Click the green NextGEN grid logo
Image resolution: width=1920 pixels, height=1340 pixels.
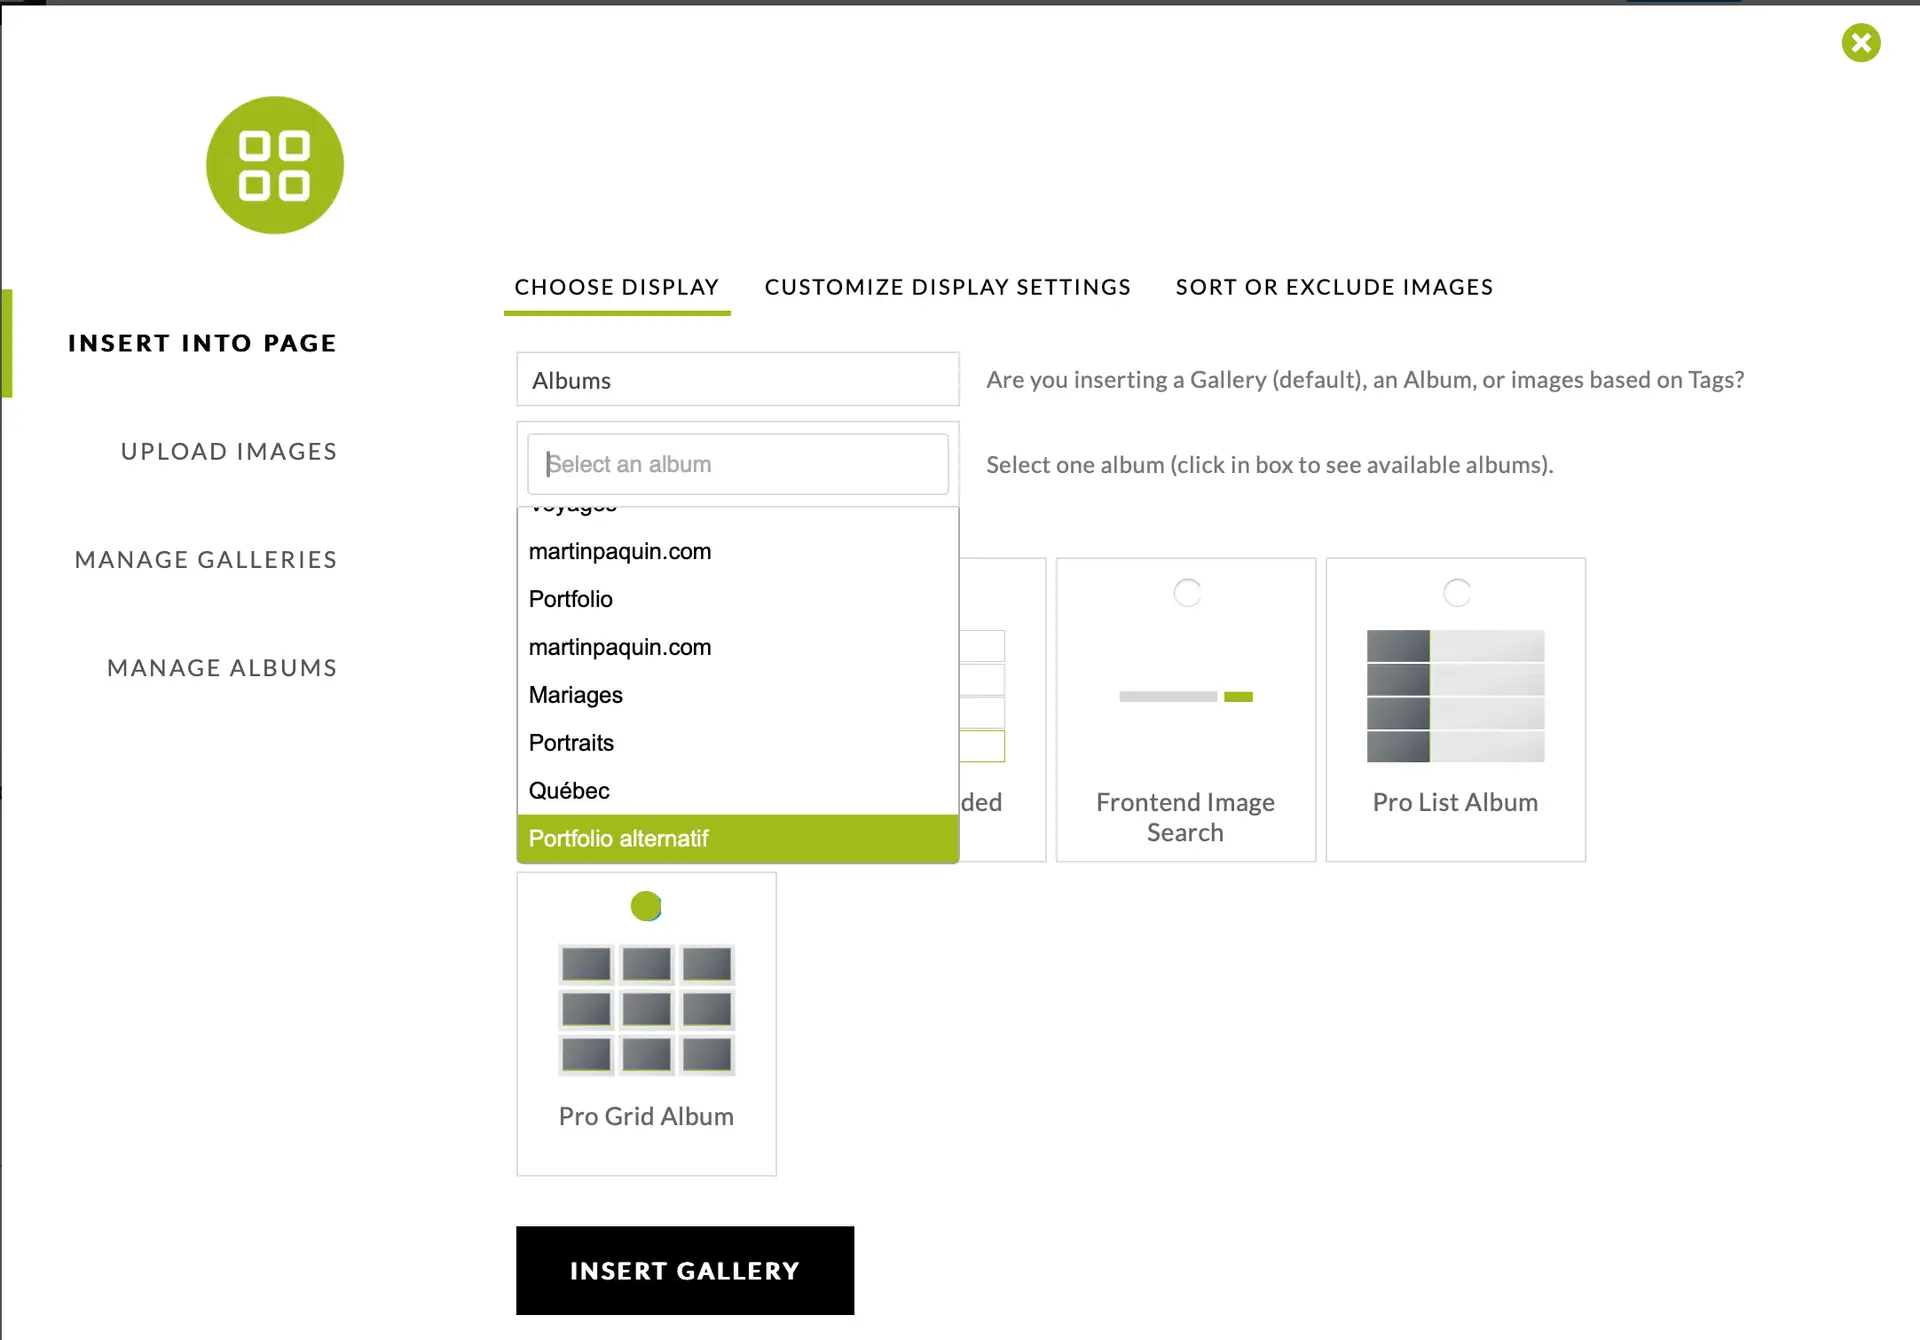click(274, 165)
